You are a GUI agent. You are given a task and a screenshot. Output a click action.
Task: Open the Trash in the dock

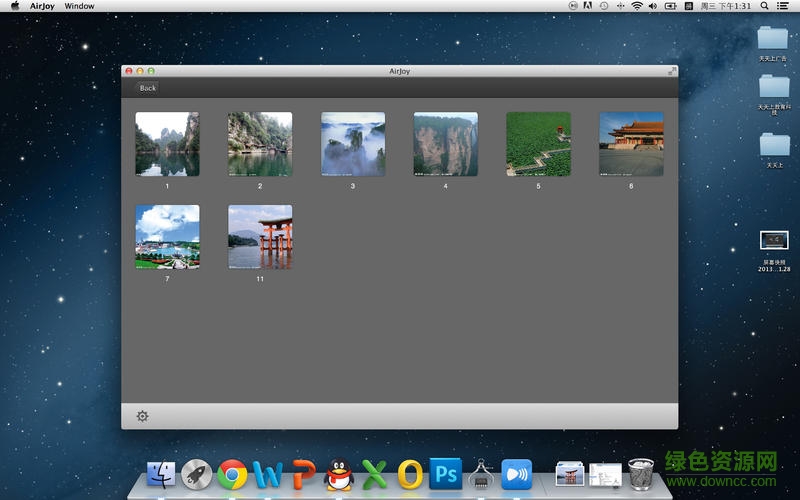(641, 474)
